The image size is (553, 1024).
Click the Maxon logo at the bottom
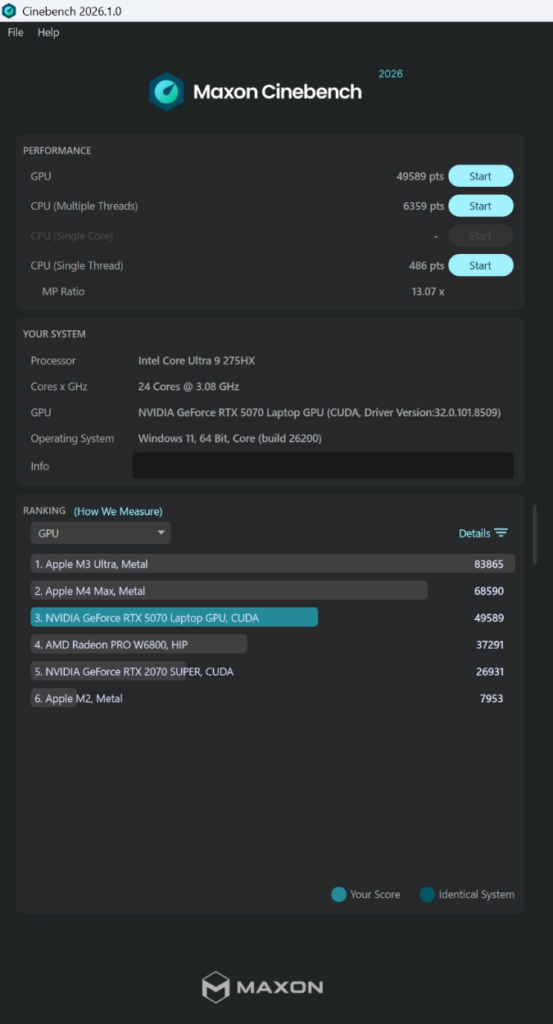point(262,987)
